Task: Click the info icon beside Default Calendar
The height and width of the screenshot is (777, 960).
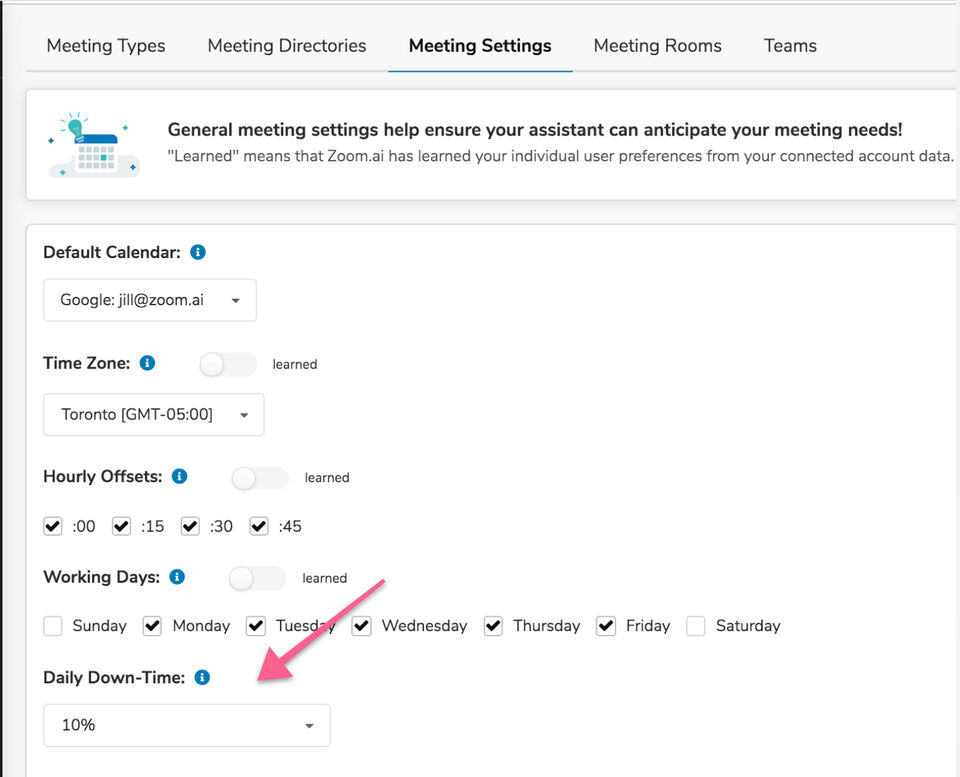Action: tap(198, 252)
